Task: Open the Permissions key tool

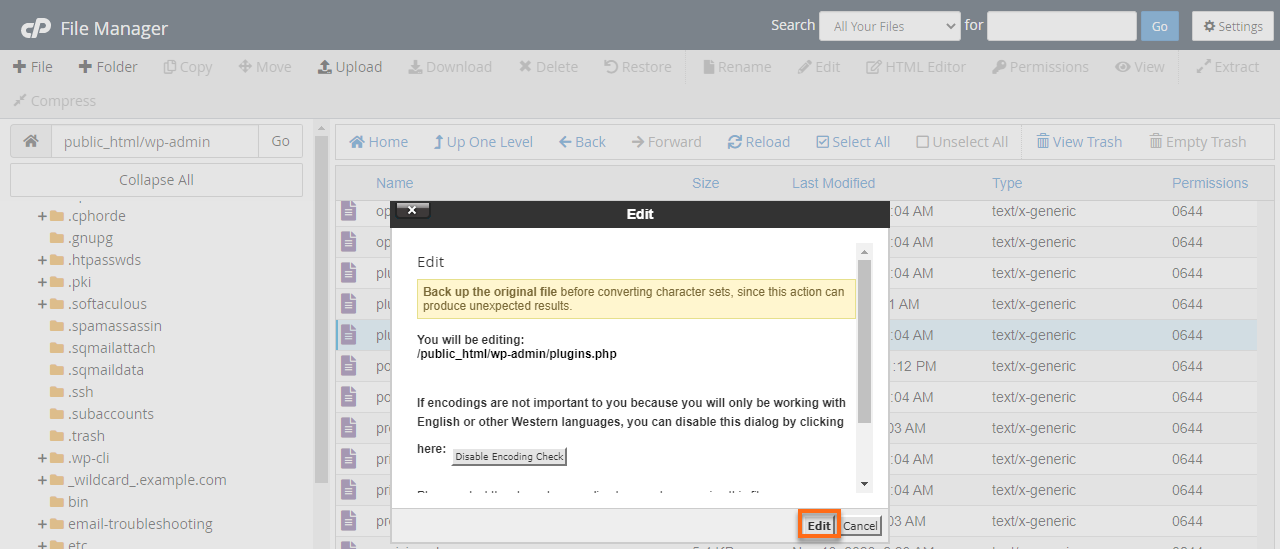Action: (x=1040, y=67)
